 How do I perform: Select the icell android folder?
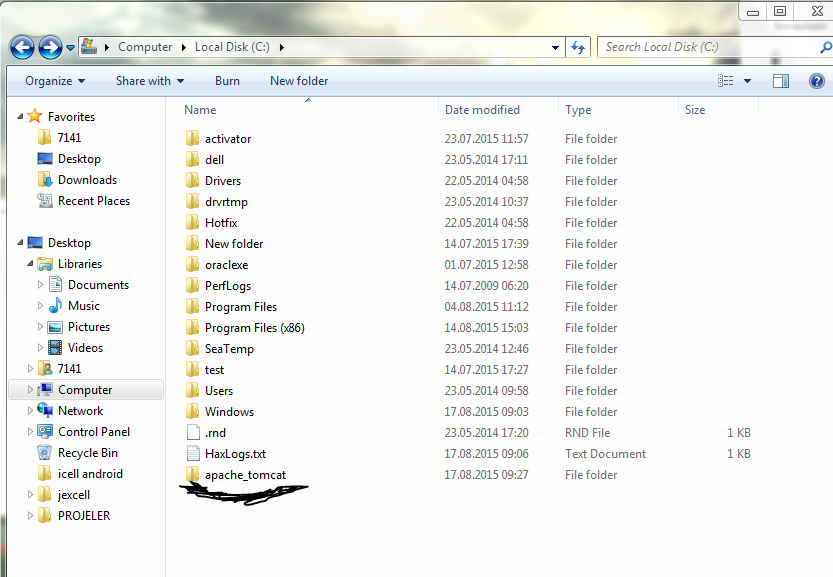[80, 474]
